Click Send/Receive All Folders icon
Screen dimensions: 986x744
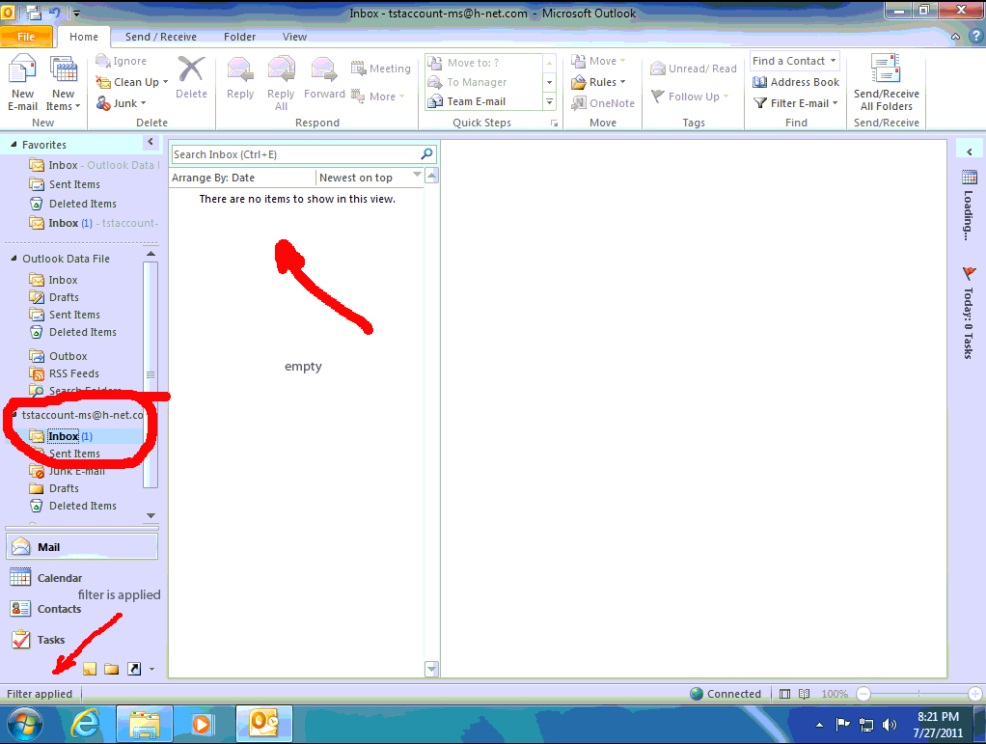point(886,72)
